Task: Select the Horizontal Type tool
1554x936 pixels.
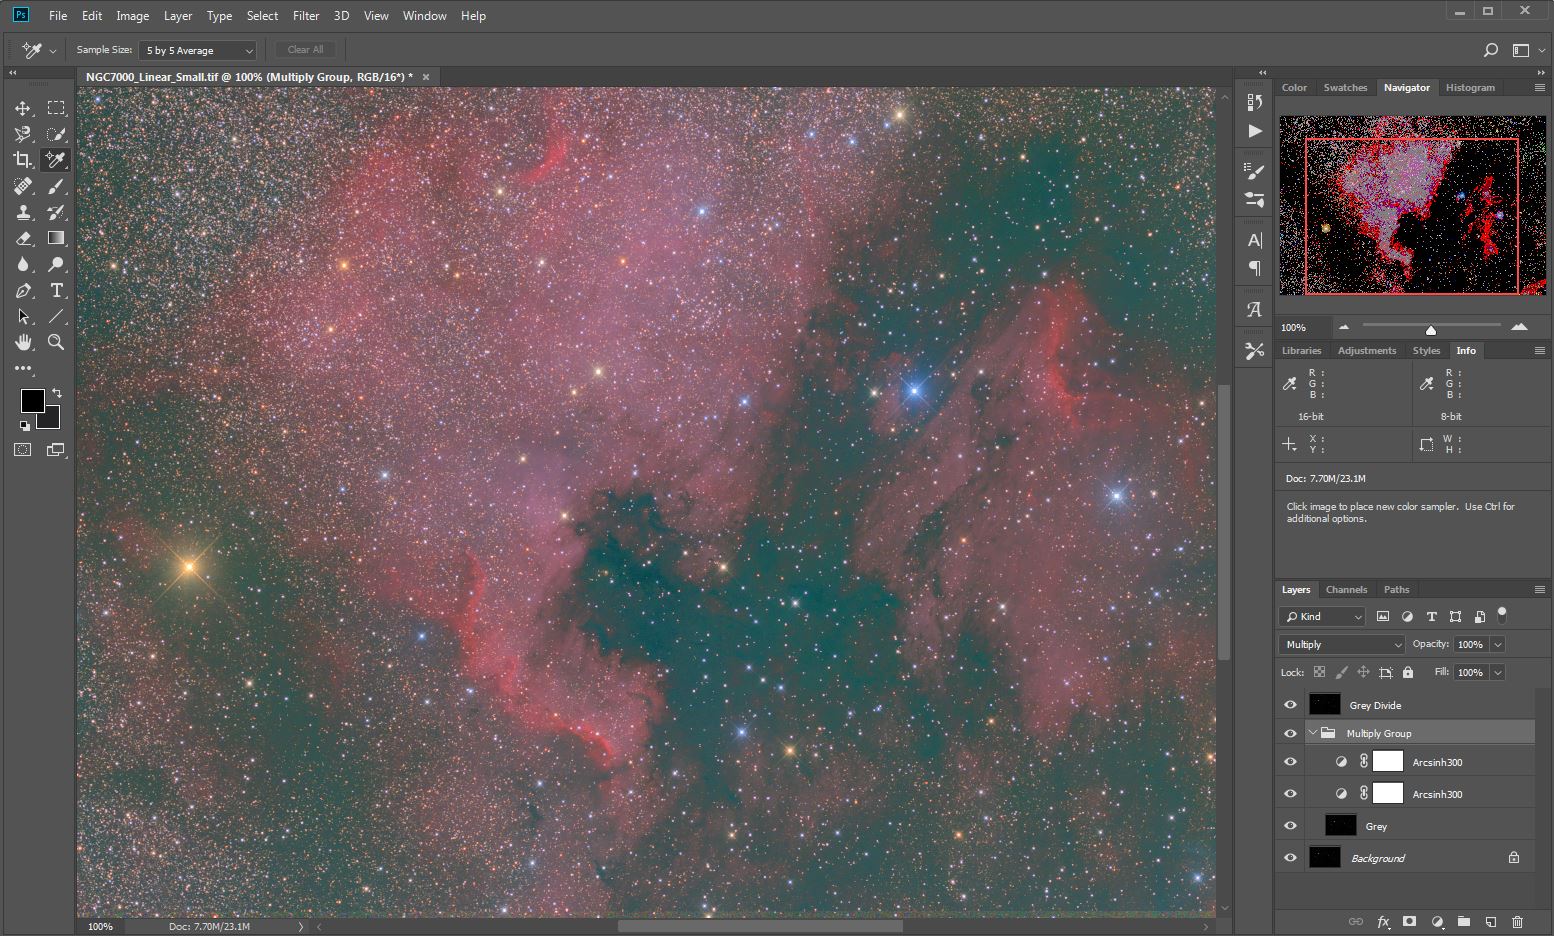Action: (57, 290)
